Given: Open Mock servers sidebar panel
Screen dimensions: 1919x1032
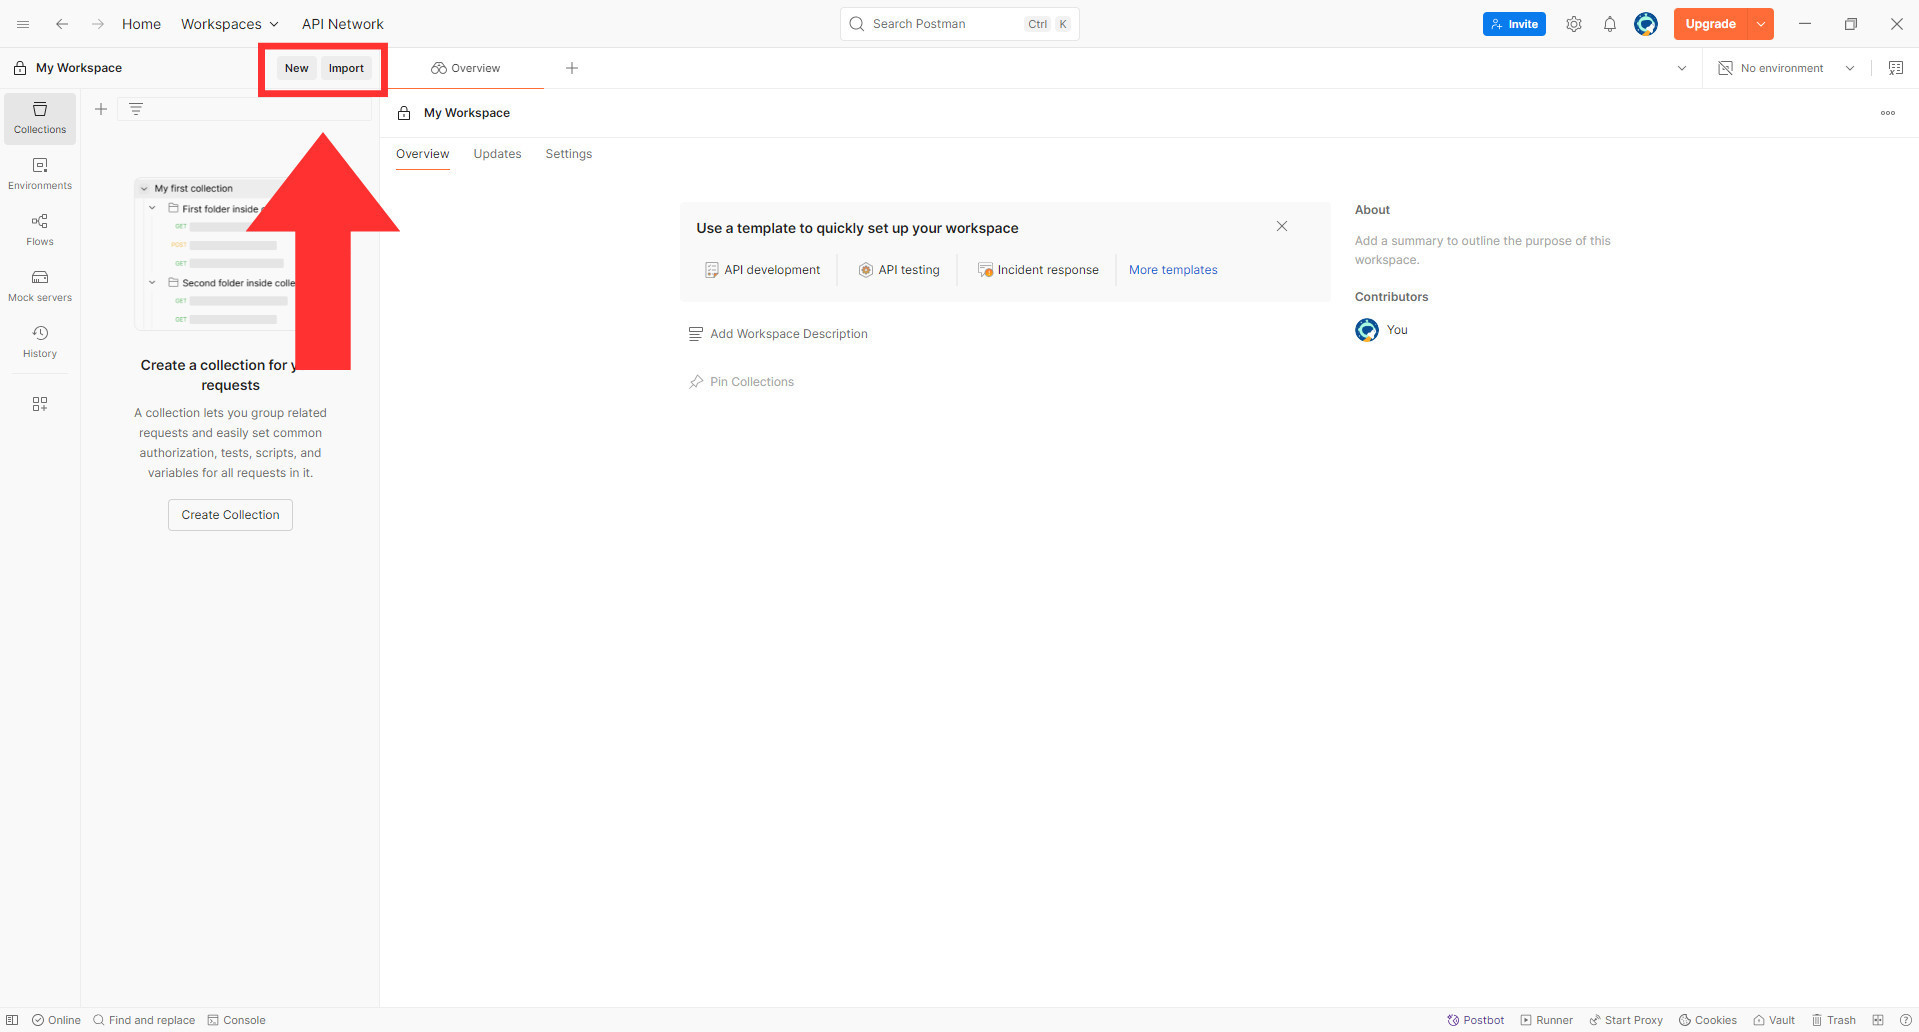Looking at the screenshot, I should point(40,286).
